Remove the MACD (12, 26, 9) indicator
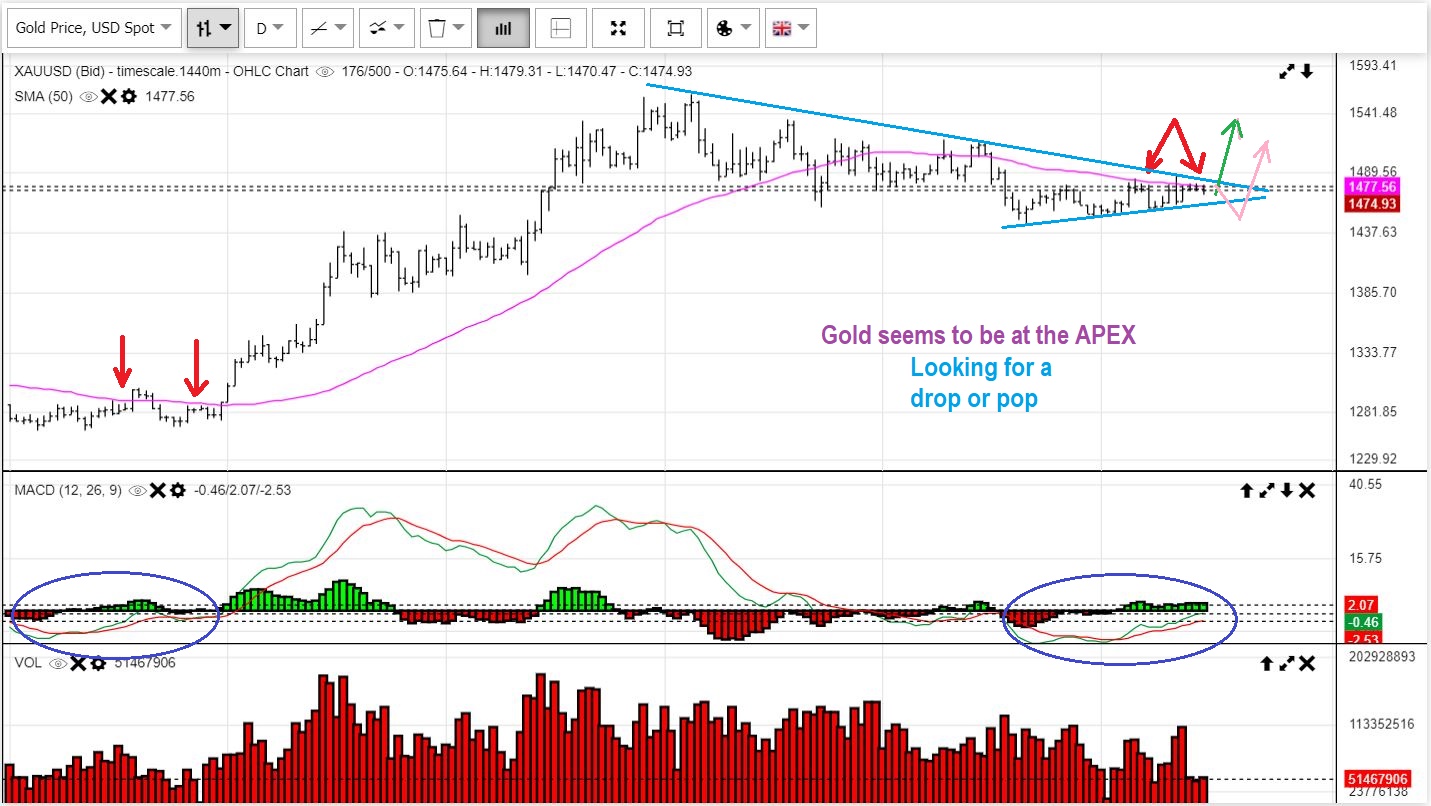 (158, 491)
